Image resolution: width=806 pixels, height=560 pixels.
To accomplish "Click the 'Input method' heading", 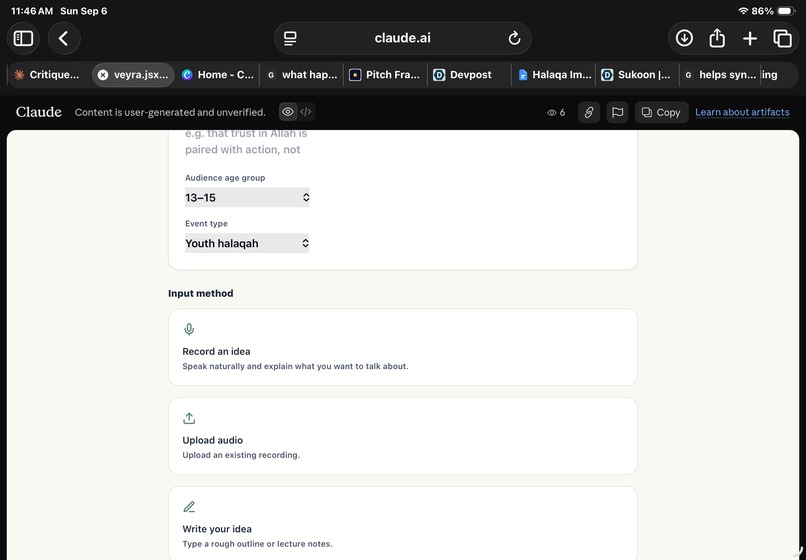I will (x=200, y=293).
